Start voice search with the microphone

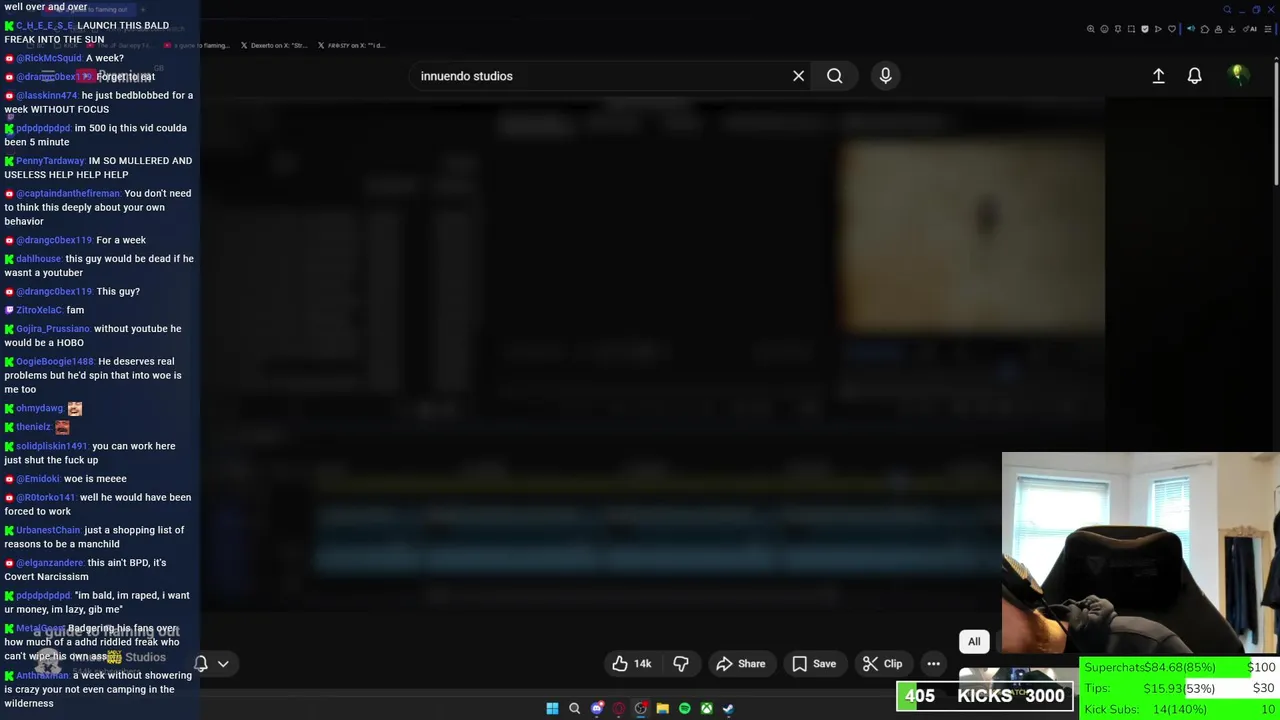(885, 76)
